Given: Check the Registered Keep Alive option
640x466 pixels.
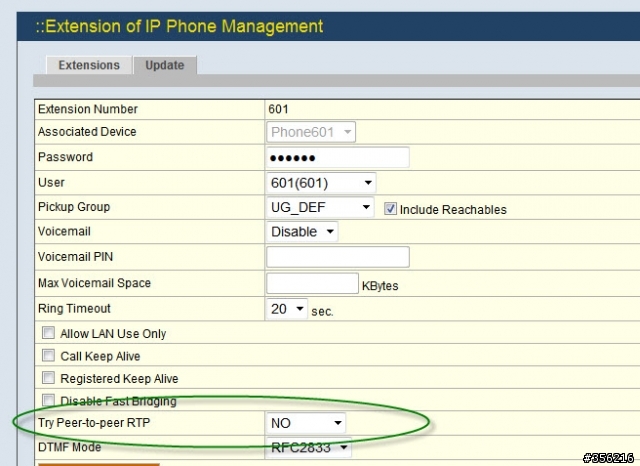Looking at the screenshot, I should click(x=48, y=377).
